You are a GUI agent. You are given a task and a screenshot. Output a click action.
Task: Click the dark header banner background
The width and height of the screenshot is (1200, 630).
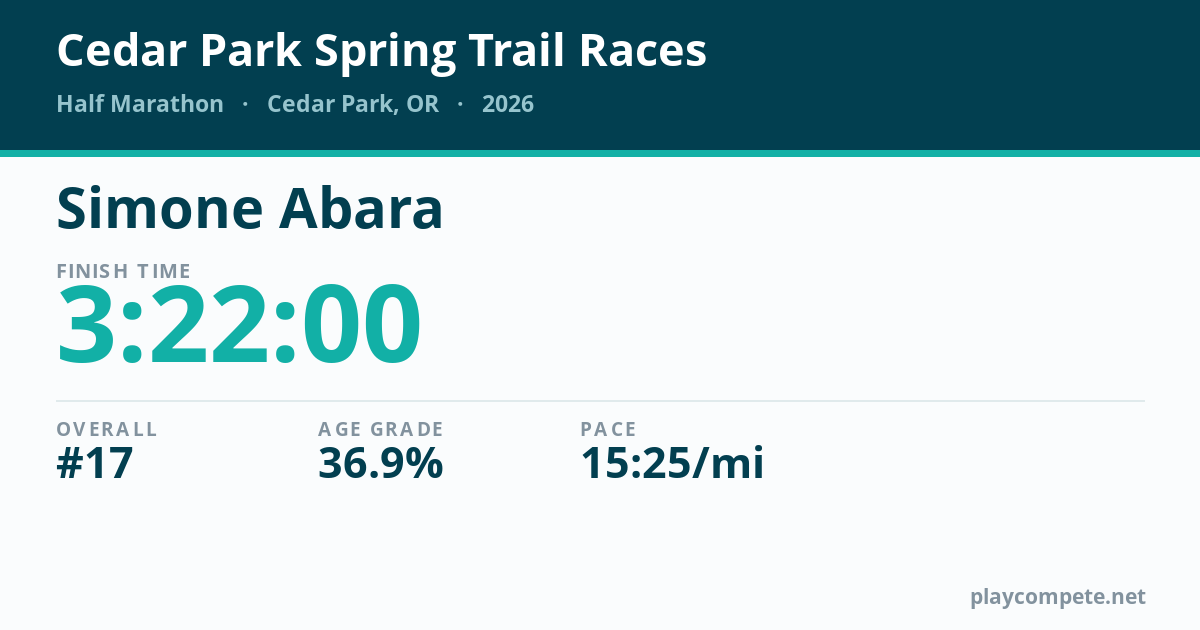coord(950,75)
